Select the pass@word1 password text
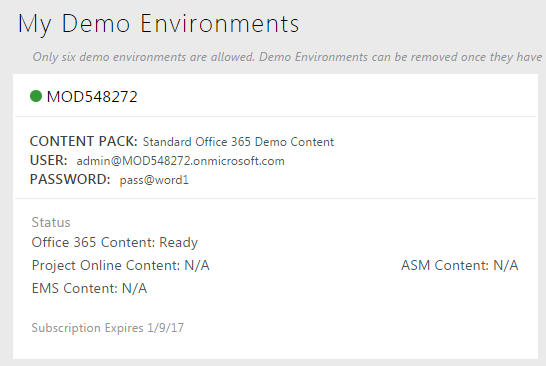Image resolution: width=546 pixels, height=366 pixels. click(154, 180)
